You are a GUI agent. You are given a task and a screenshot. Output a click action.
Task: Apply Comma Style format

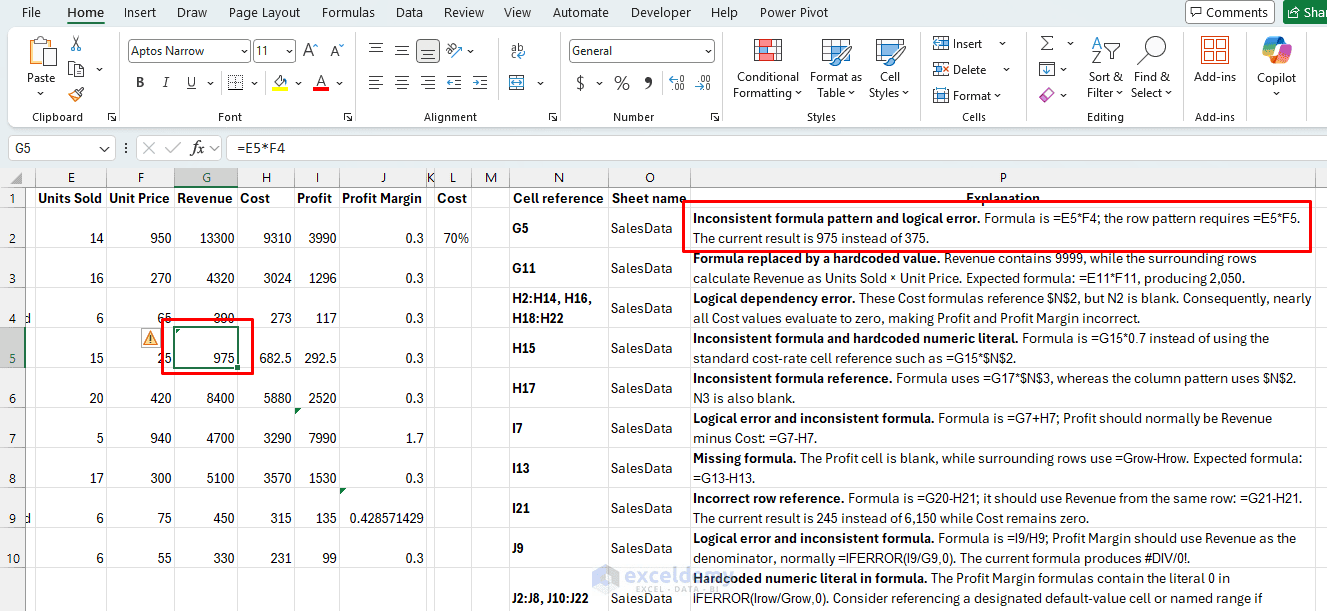648,83
